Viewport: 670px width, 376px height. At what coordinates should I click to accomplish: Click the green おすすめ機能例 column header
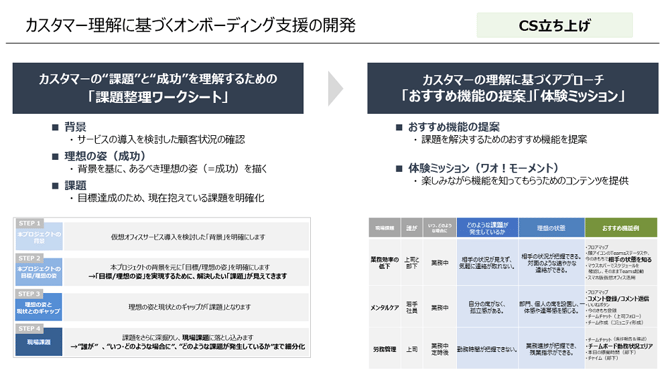(621, 228)
